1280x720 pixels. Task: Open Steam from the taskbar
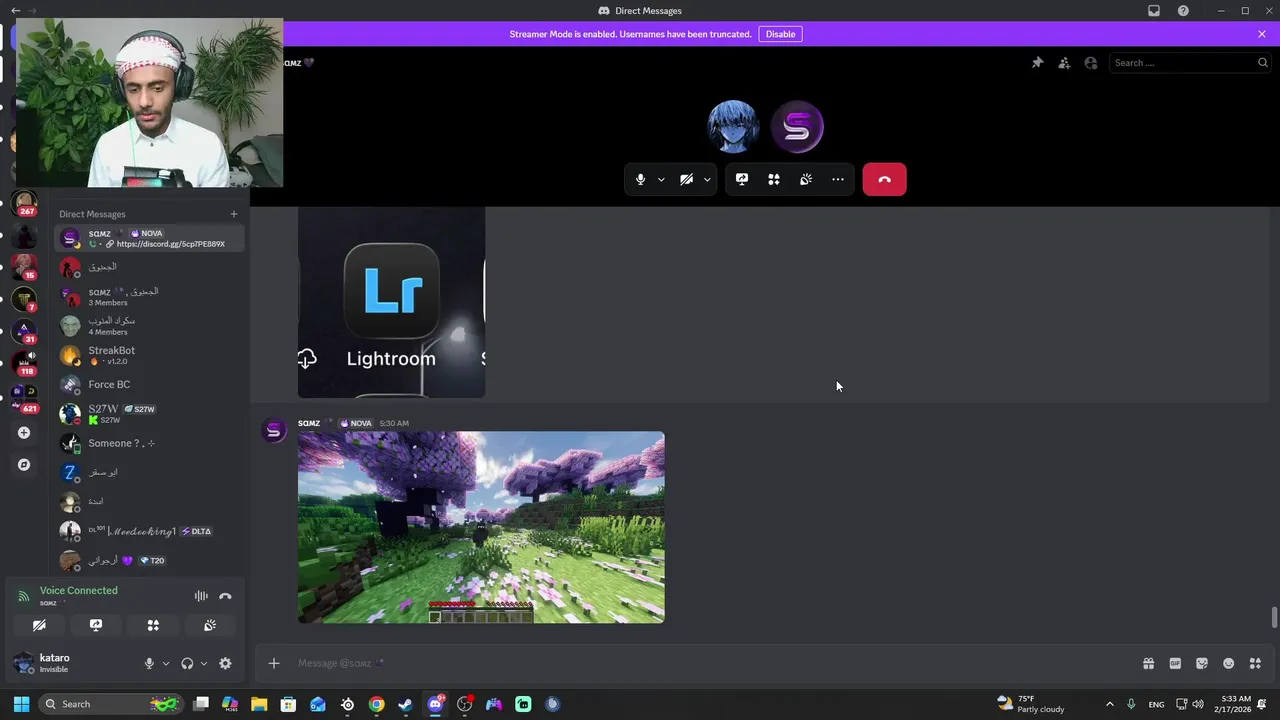pos(405,704)
